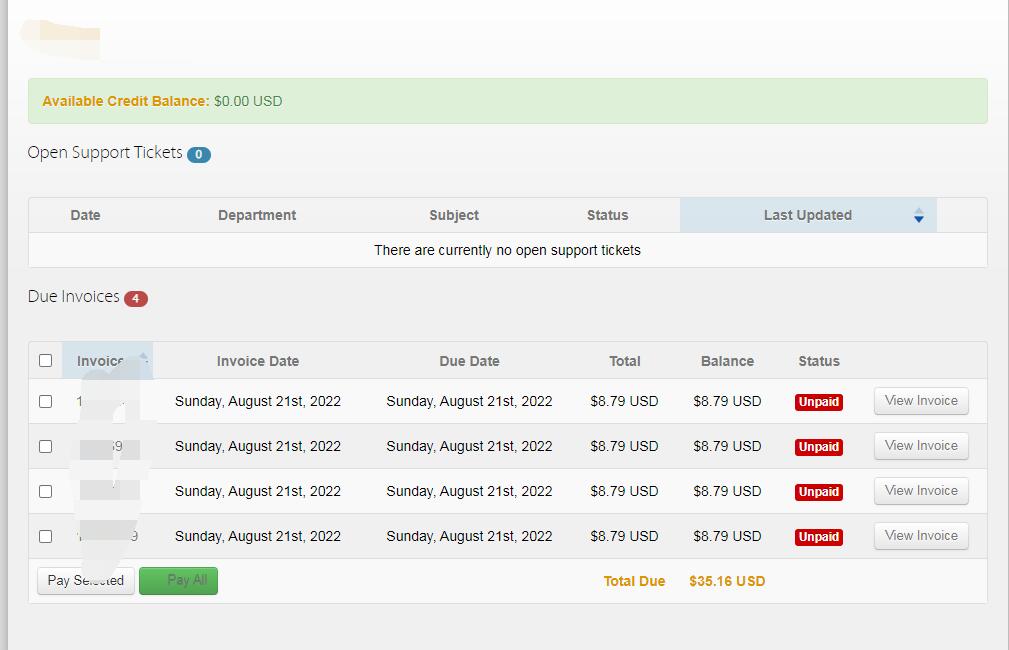Click the Due Invoices count badge
1009x650 pixels.
[x=136, y=298]
